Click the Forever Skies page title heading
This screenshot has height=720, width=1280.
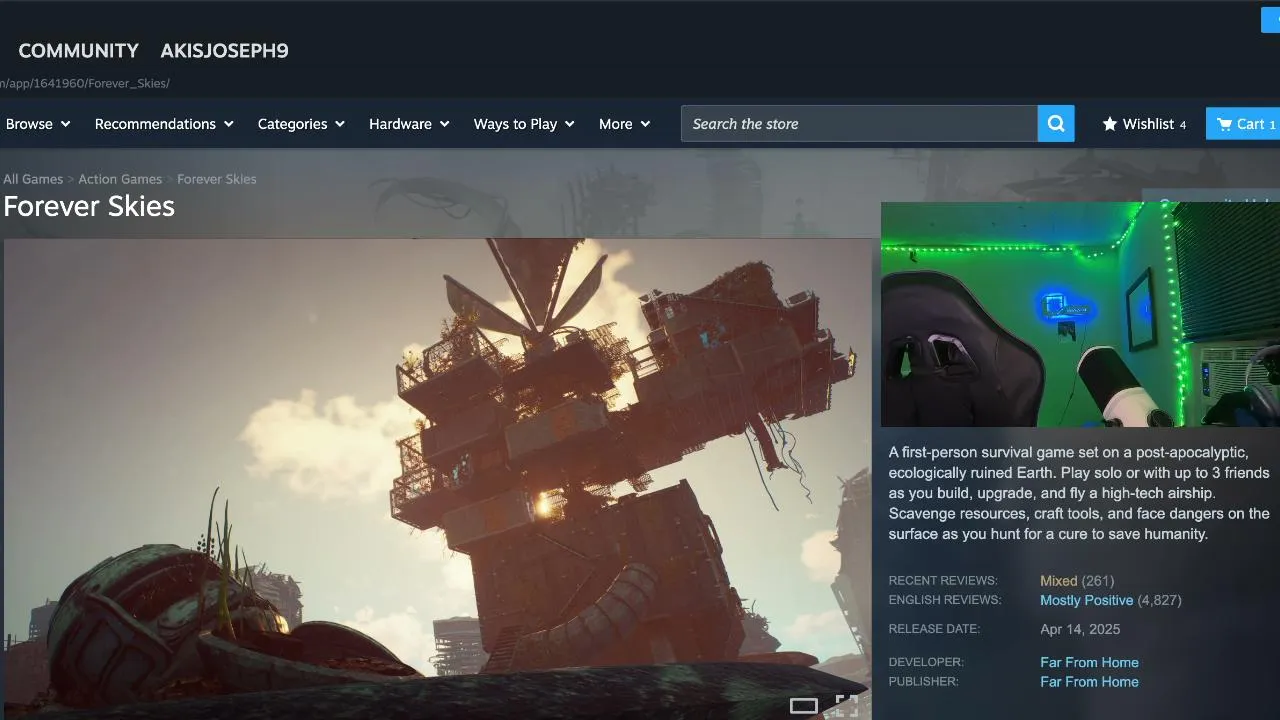(x=89, y=206)
